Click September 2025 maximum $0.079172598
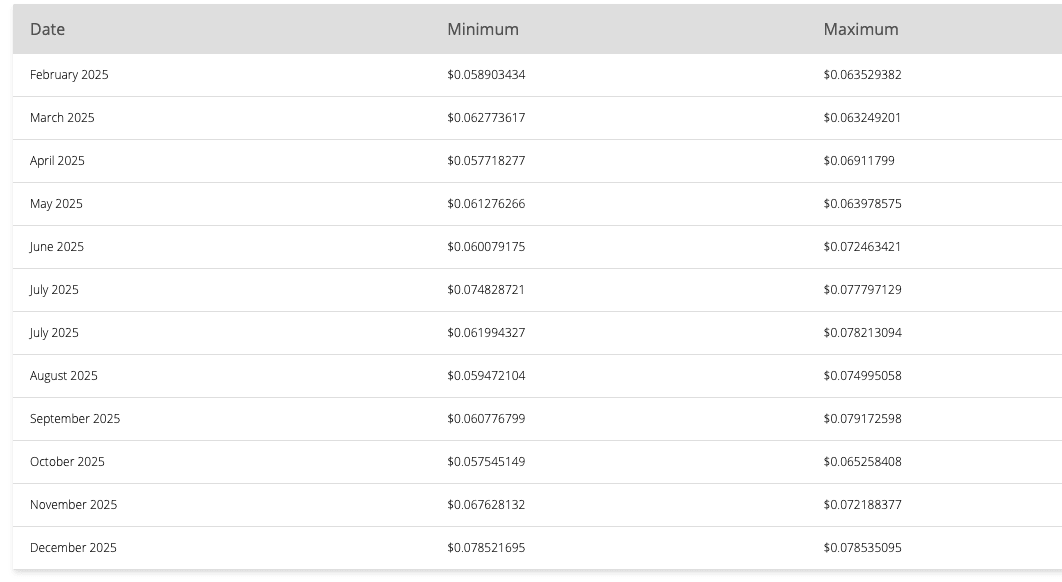The width and height of the screenshot is (1062, 582). (862, 419)
